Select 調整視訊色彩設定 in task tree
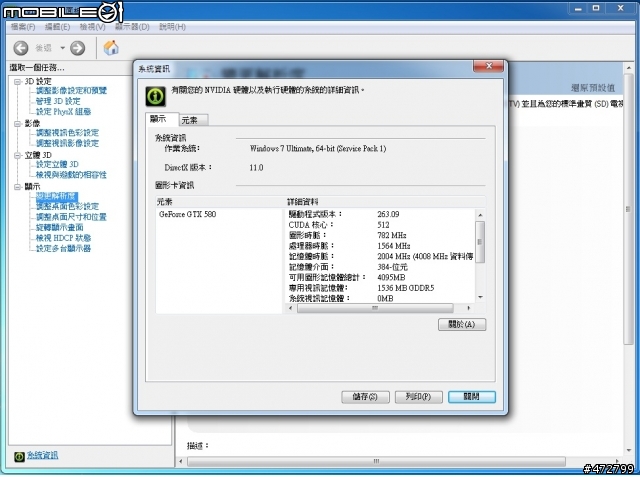This screenshot has height=477, width=640. [67, 133]
